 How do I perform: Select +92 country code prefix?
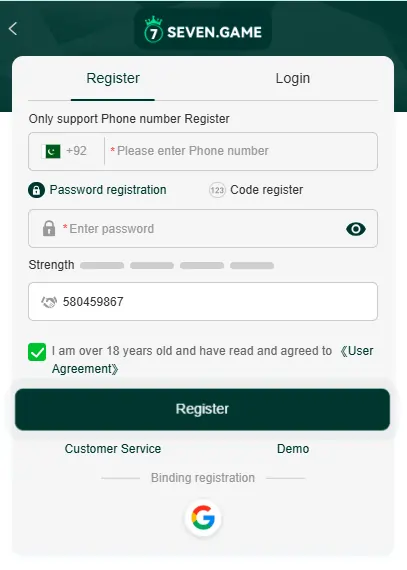(x=76, y=151)
